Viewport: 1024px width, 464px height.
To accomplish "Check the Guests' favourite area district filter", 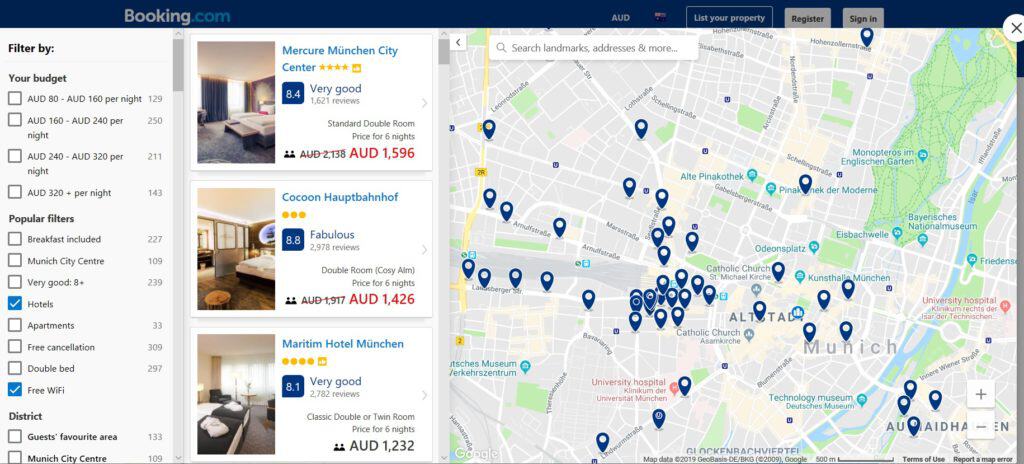I will coord(14,437).
